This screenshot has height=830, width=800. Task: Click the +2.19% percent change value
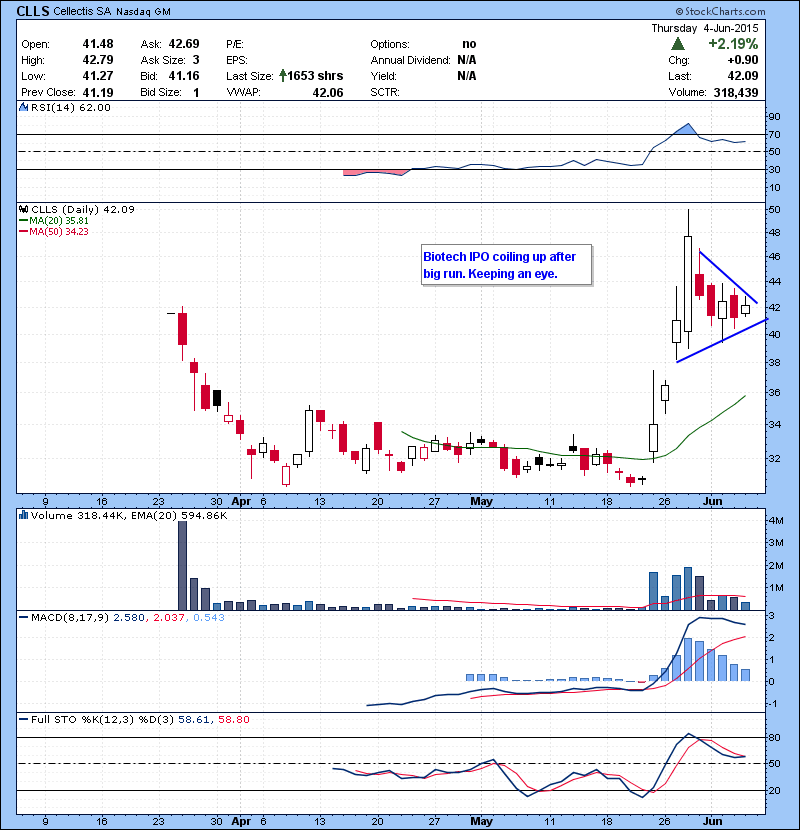point(733,43)
